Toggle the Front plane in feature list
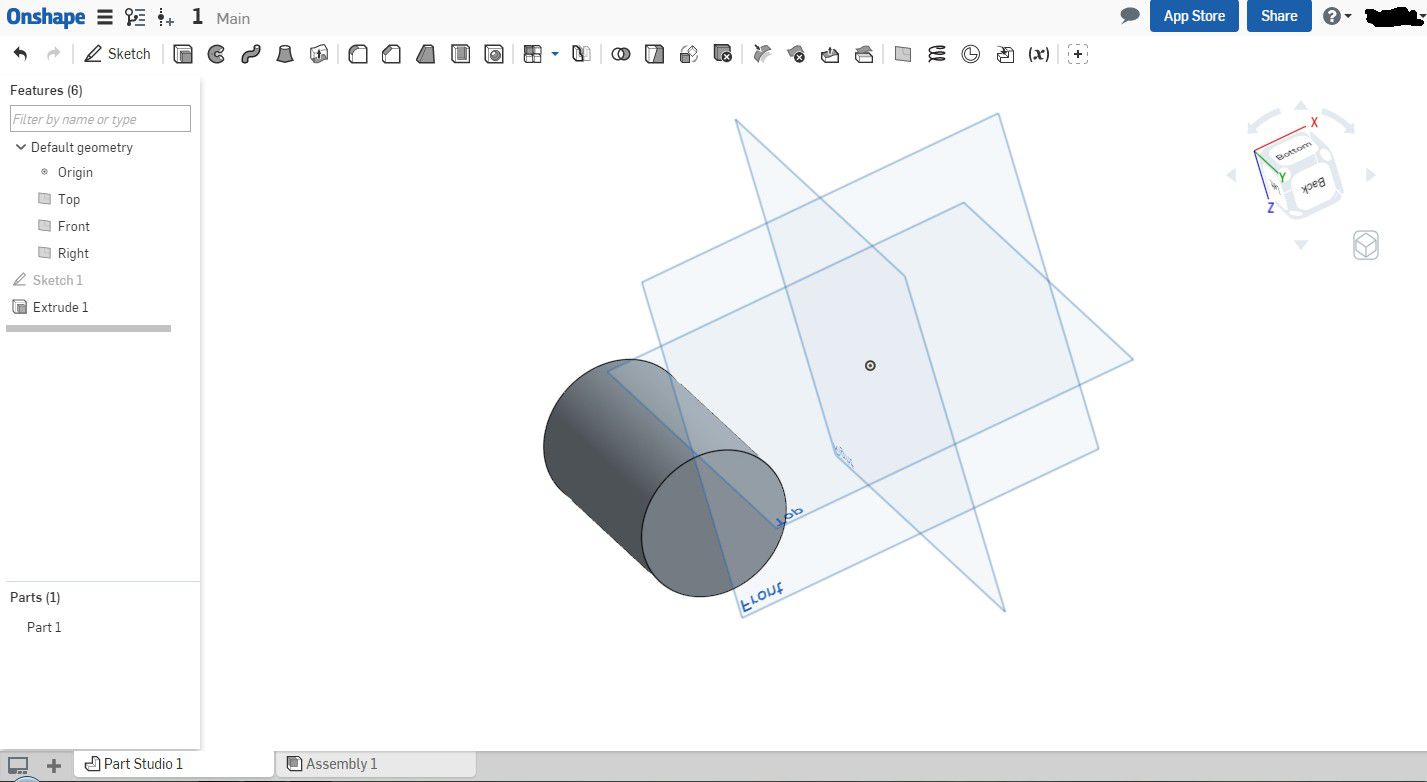The height and width of the screenshot is (782, 1427). click(x=44, y=226)
